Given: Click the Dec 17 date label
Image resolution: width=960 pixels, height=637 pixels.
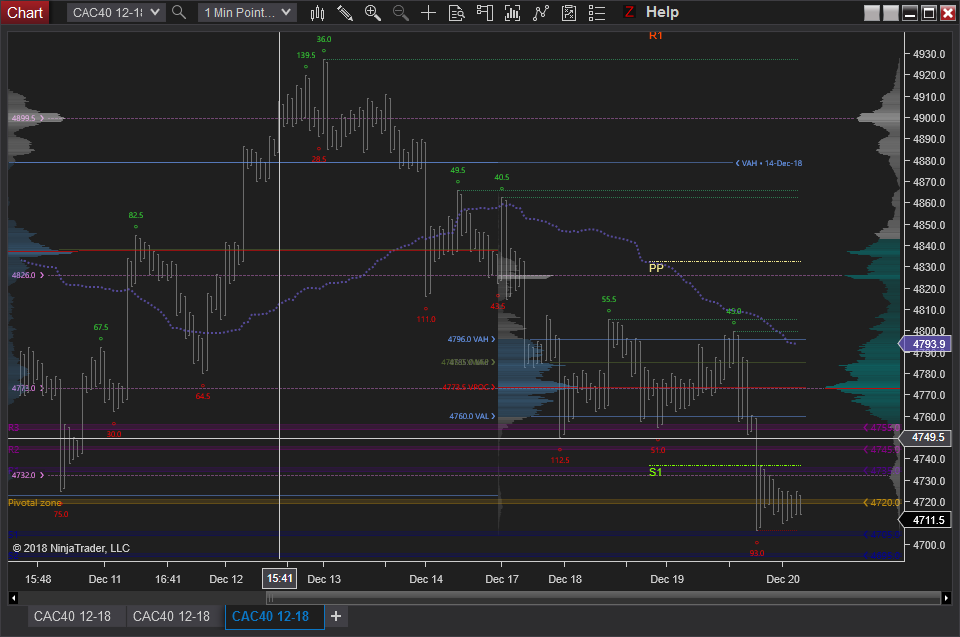Looking at the screenshot, I should [501, 579].
